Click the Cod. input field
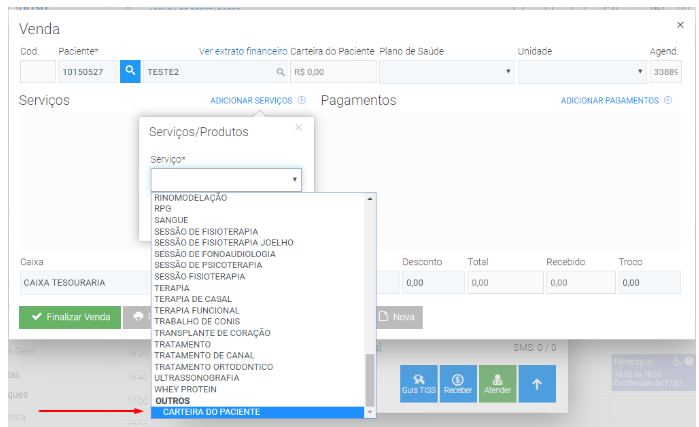 [37, 72]
